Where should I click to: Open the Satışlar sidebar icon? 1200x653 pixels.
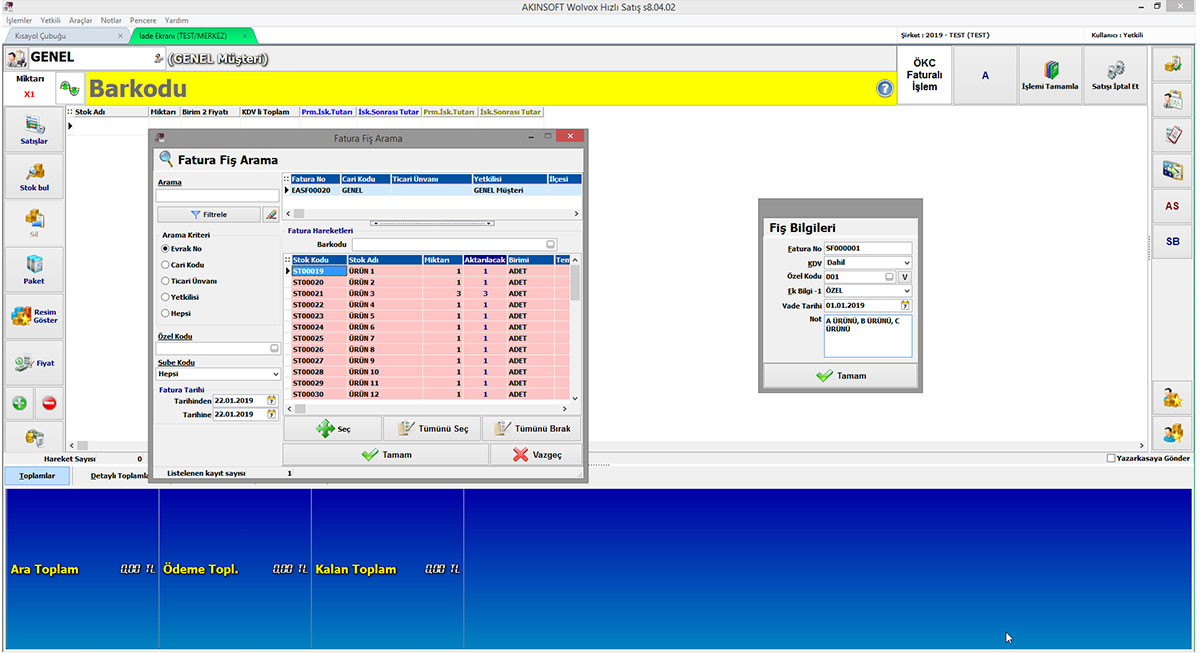35,130
